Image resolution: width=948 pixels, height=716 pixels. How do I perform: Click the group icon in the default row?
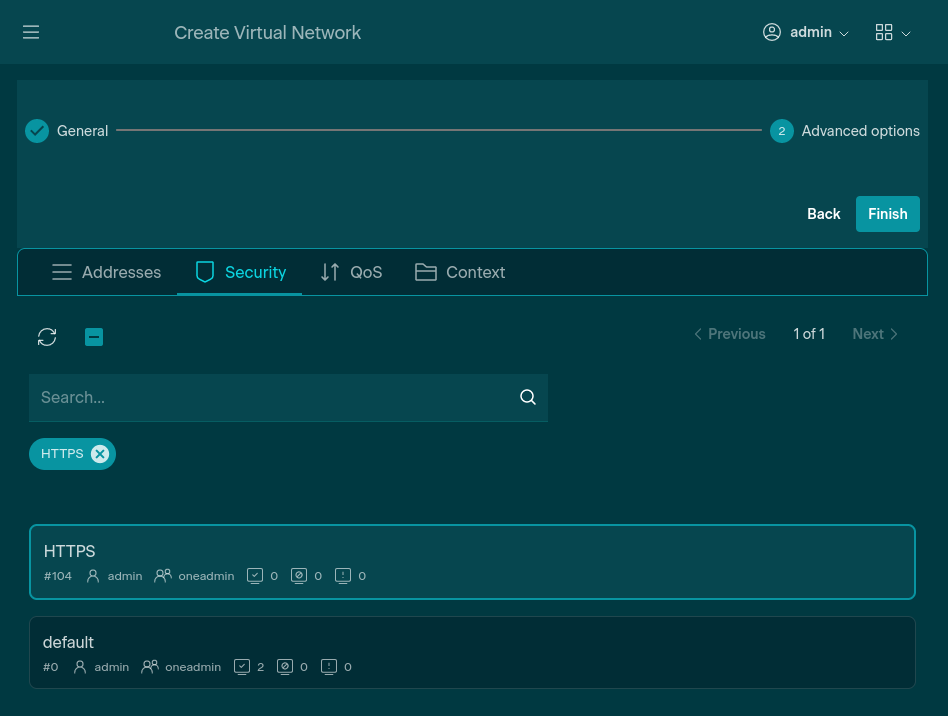(150, 667)
